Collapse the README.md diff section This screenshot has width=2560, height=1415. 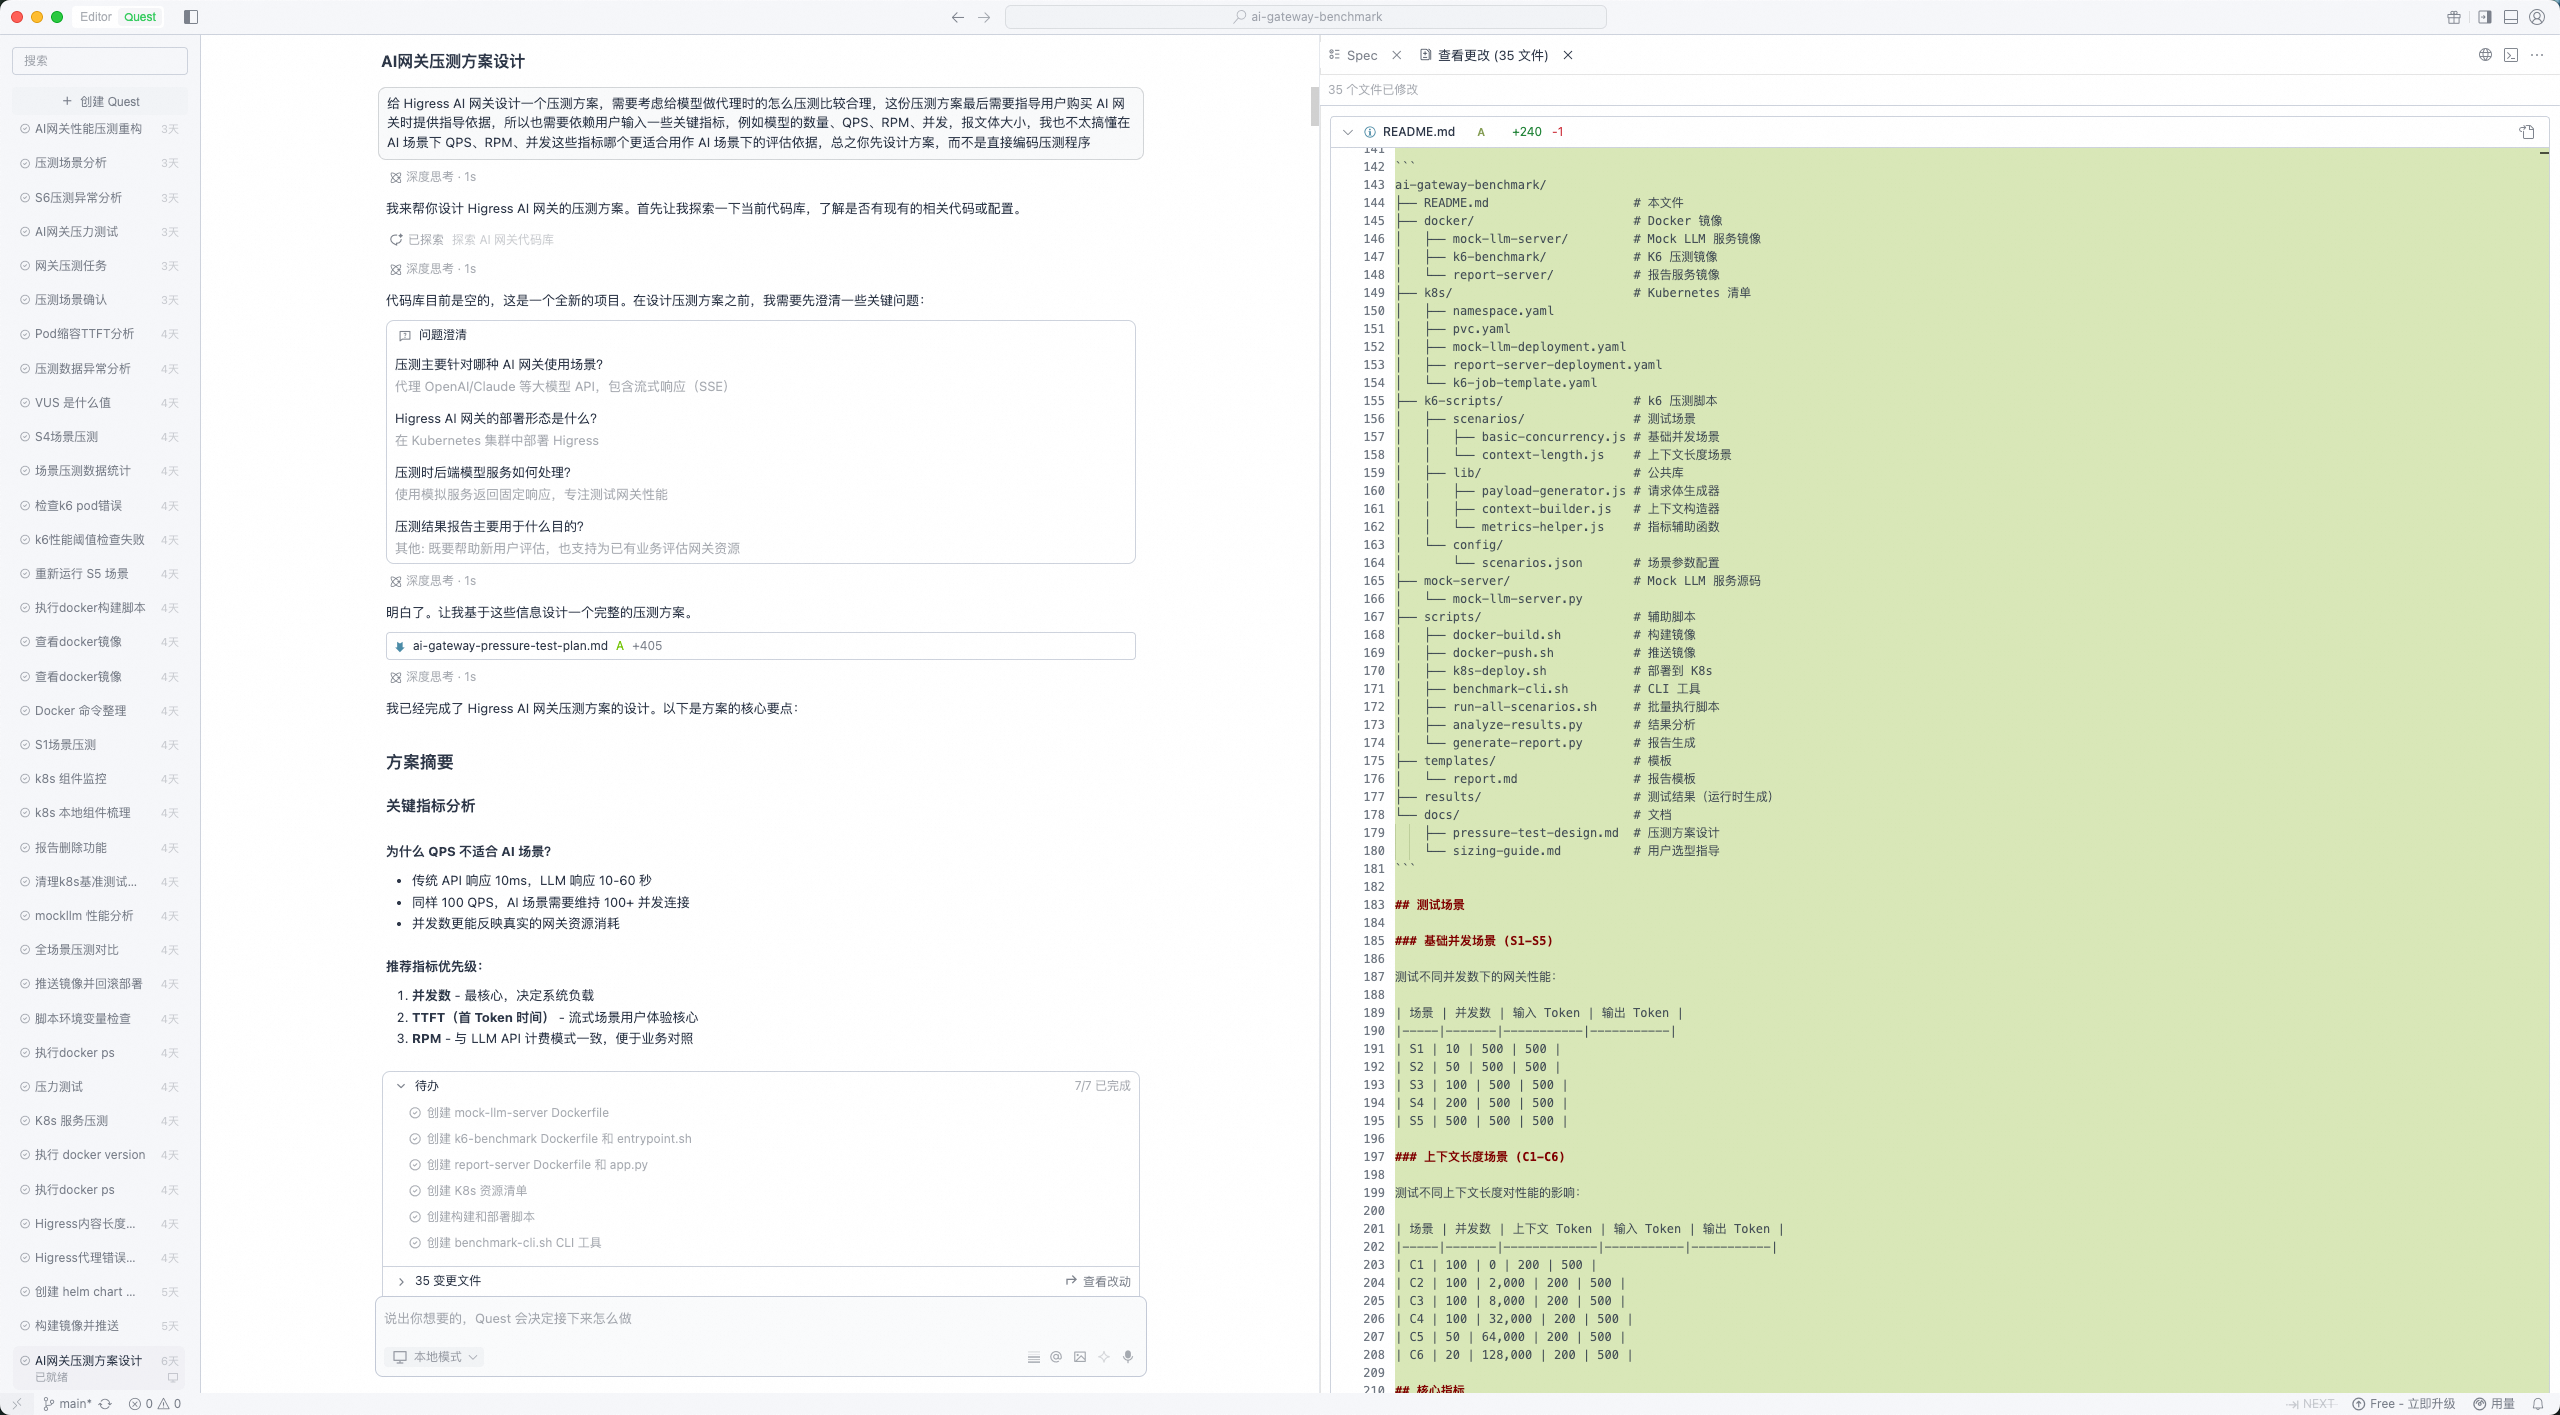pos(1348,132)
